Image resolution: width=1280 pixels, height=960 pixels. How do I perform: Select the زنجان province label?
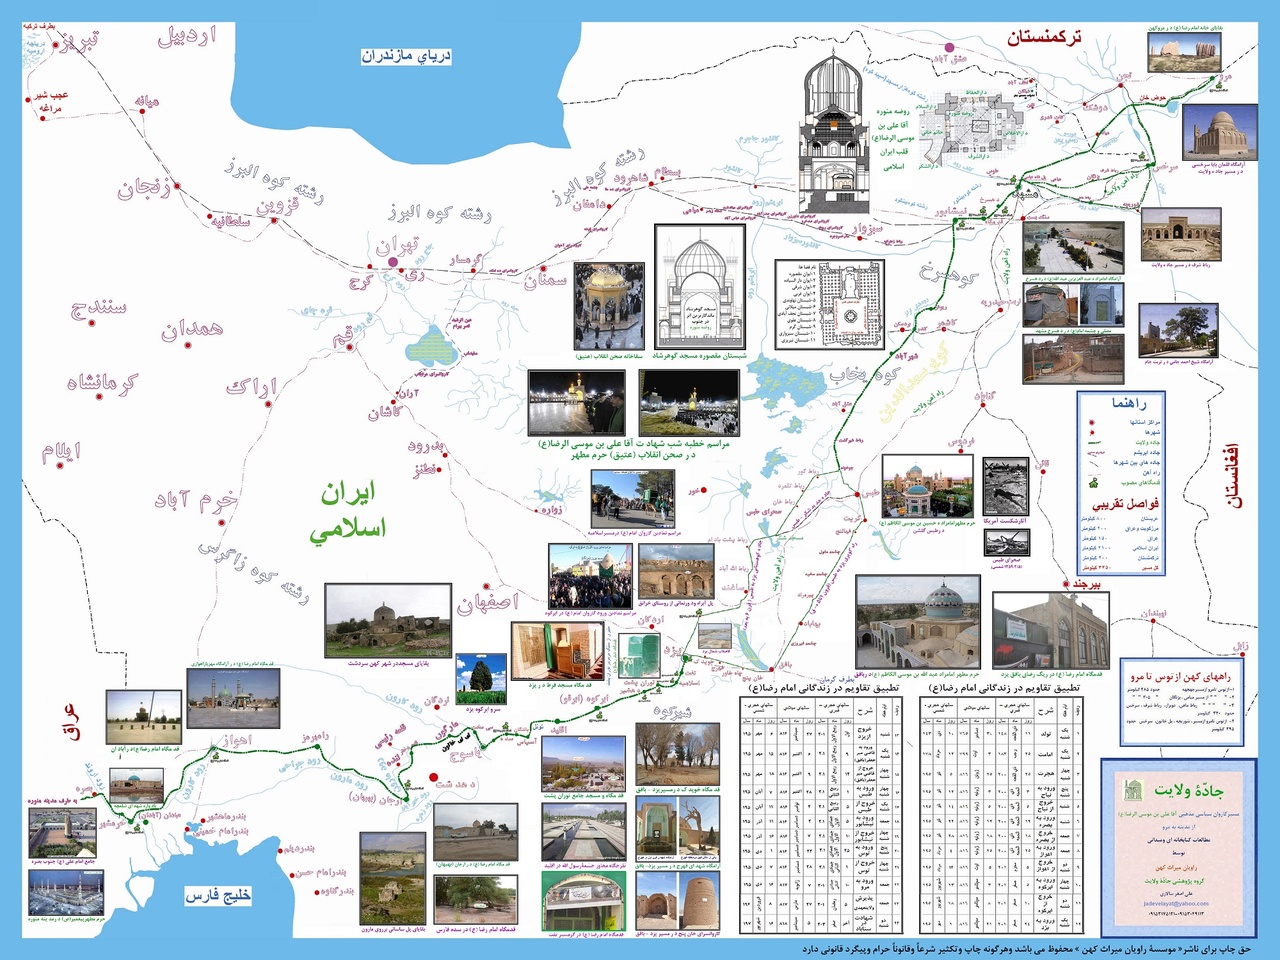click(x=145, y=188)
